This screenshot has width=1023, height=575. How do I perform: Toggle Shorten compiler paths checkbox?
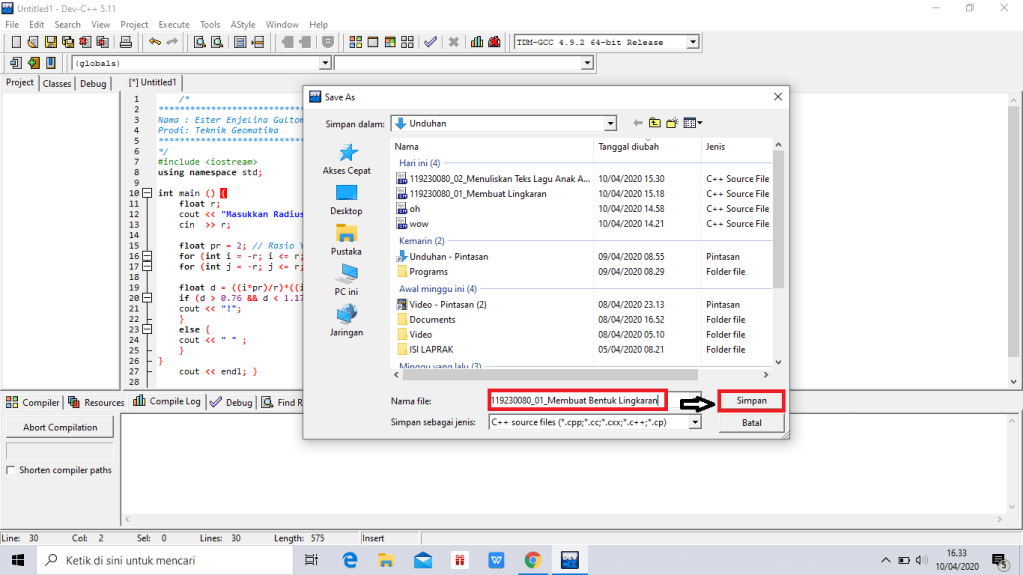[11, 470]
